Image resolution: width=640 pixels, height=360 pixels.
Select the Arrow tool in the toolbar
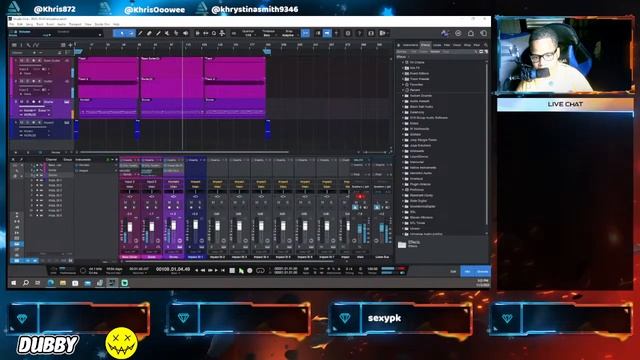pos(122,33)
